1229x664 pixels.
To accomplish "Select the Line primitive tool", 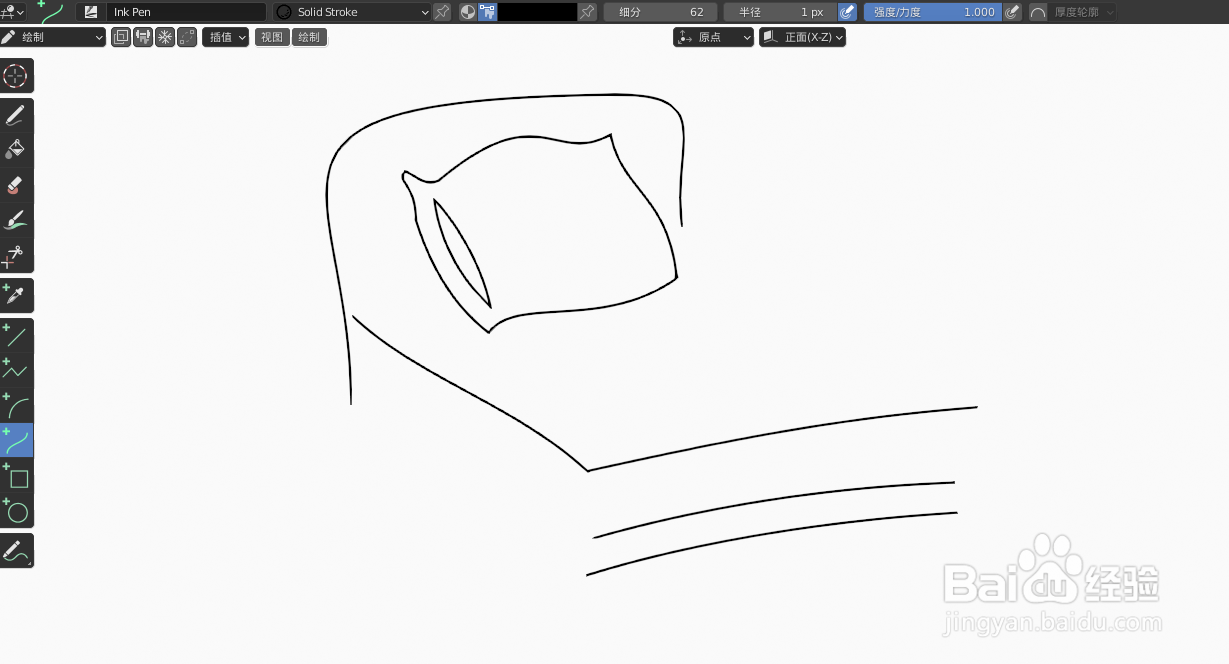I will (x=16, y=336).
